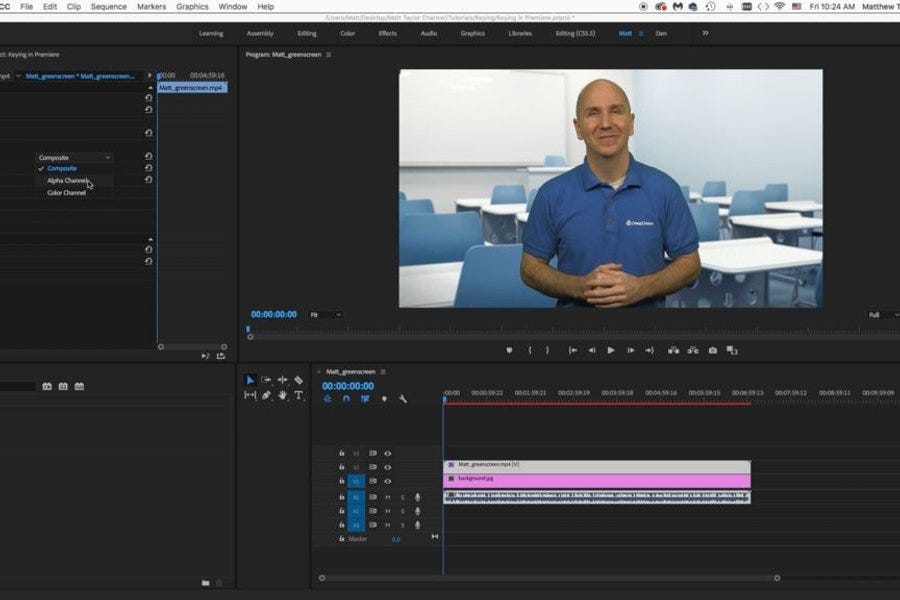Click the Program monitor playhead scrubber
The height and width of the screenshot is (600, 900).
249,330
